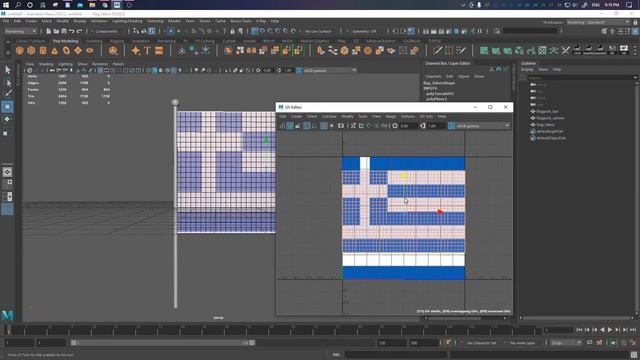Click UV Editor snapshot camera icon
The image size is (640, 360).
click(341, 126)
